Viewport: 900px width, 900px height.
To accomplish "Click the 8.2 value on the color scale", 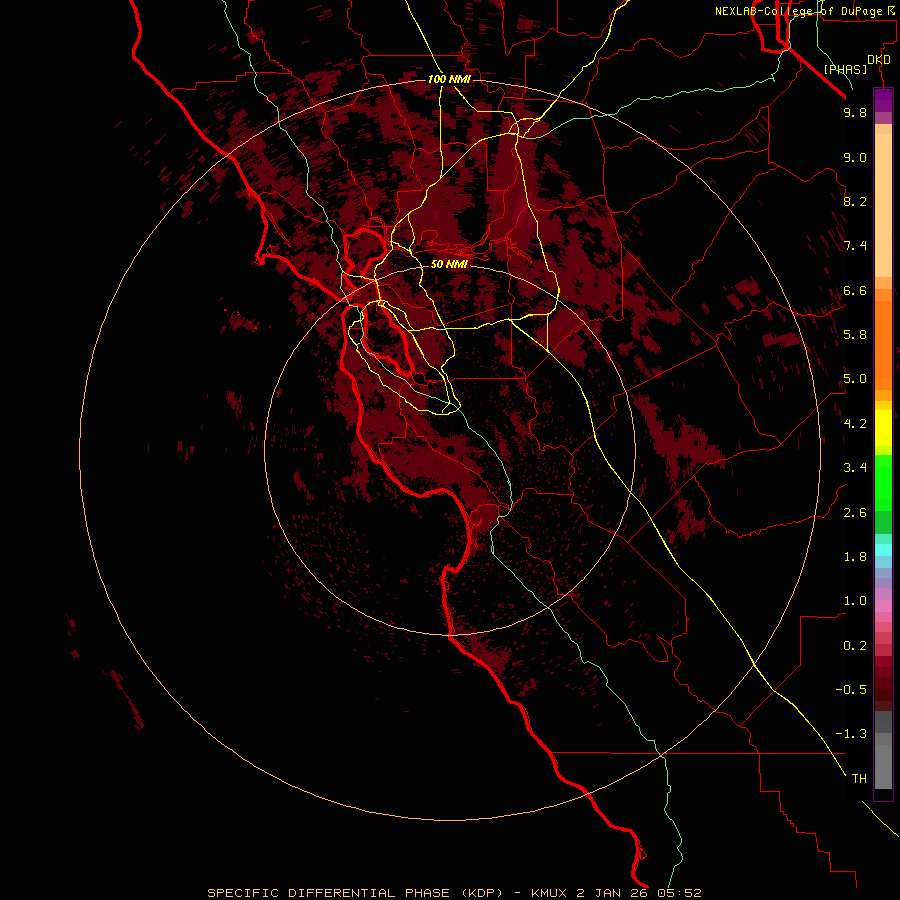I will (855, 201).
